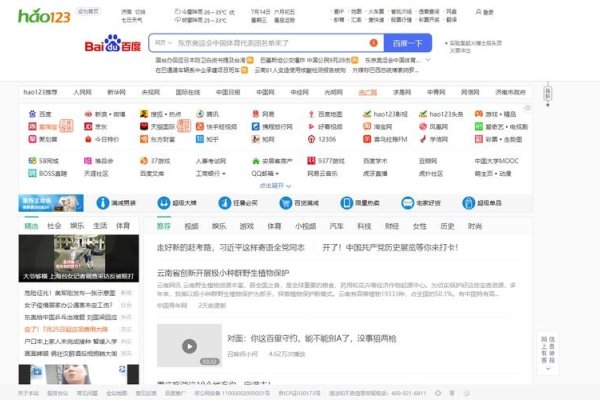Expand the hot search suggestions chevron
The height and width of the screenshot is (400, 600).
[x=428, y=60]
